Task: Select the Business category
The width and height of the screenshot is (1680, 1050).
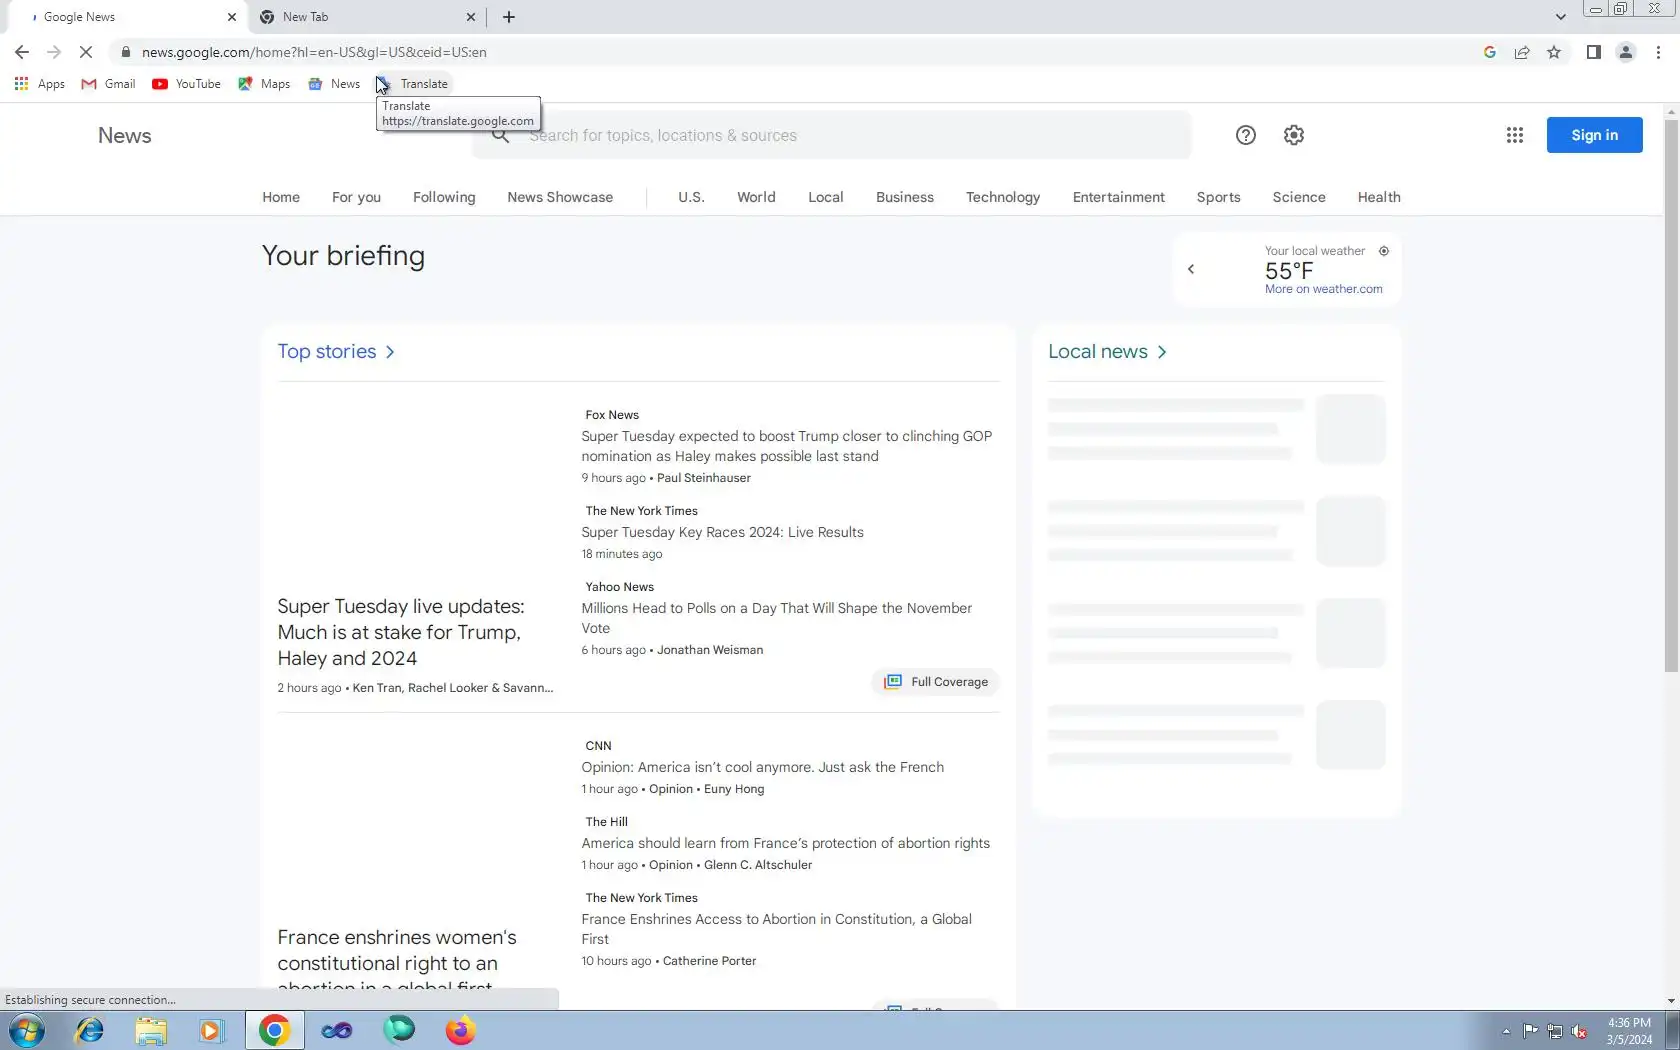Action: coord(905,197)
